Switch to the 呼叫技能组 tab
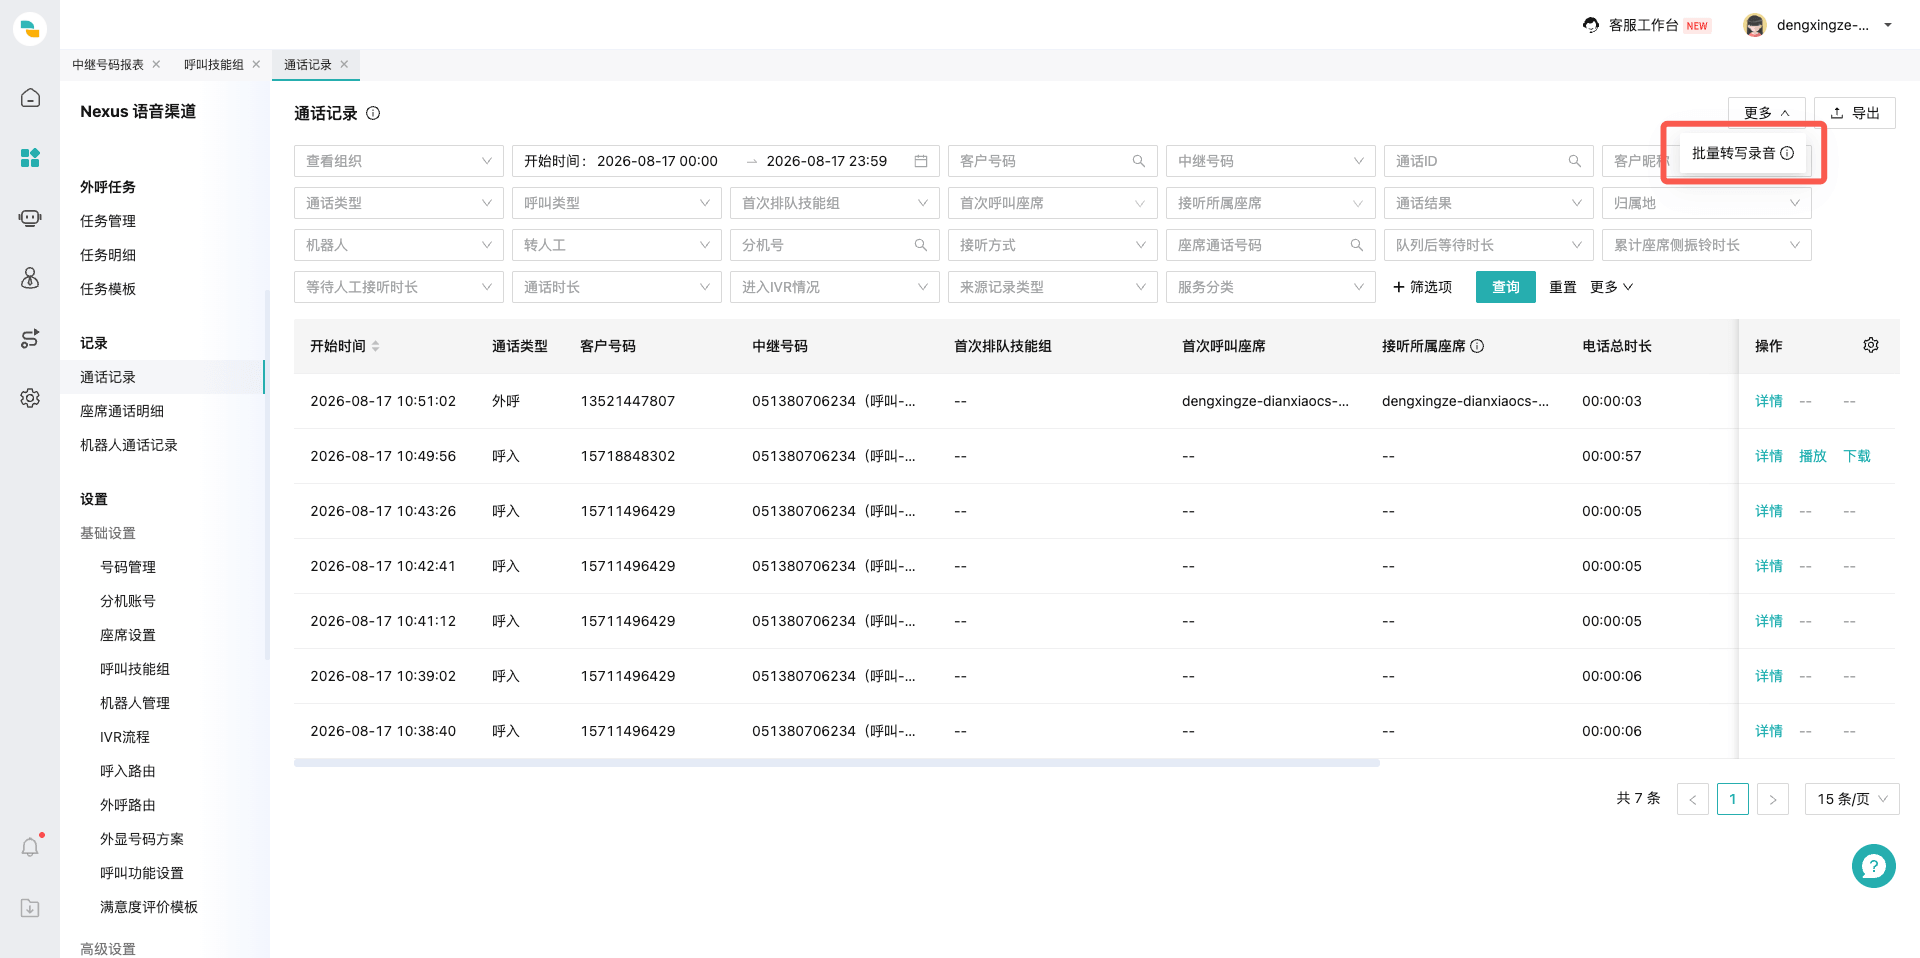Viewport: 1920px width, 958px height. click(214, 64)
